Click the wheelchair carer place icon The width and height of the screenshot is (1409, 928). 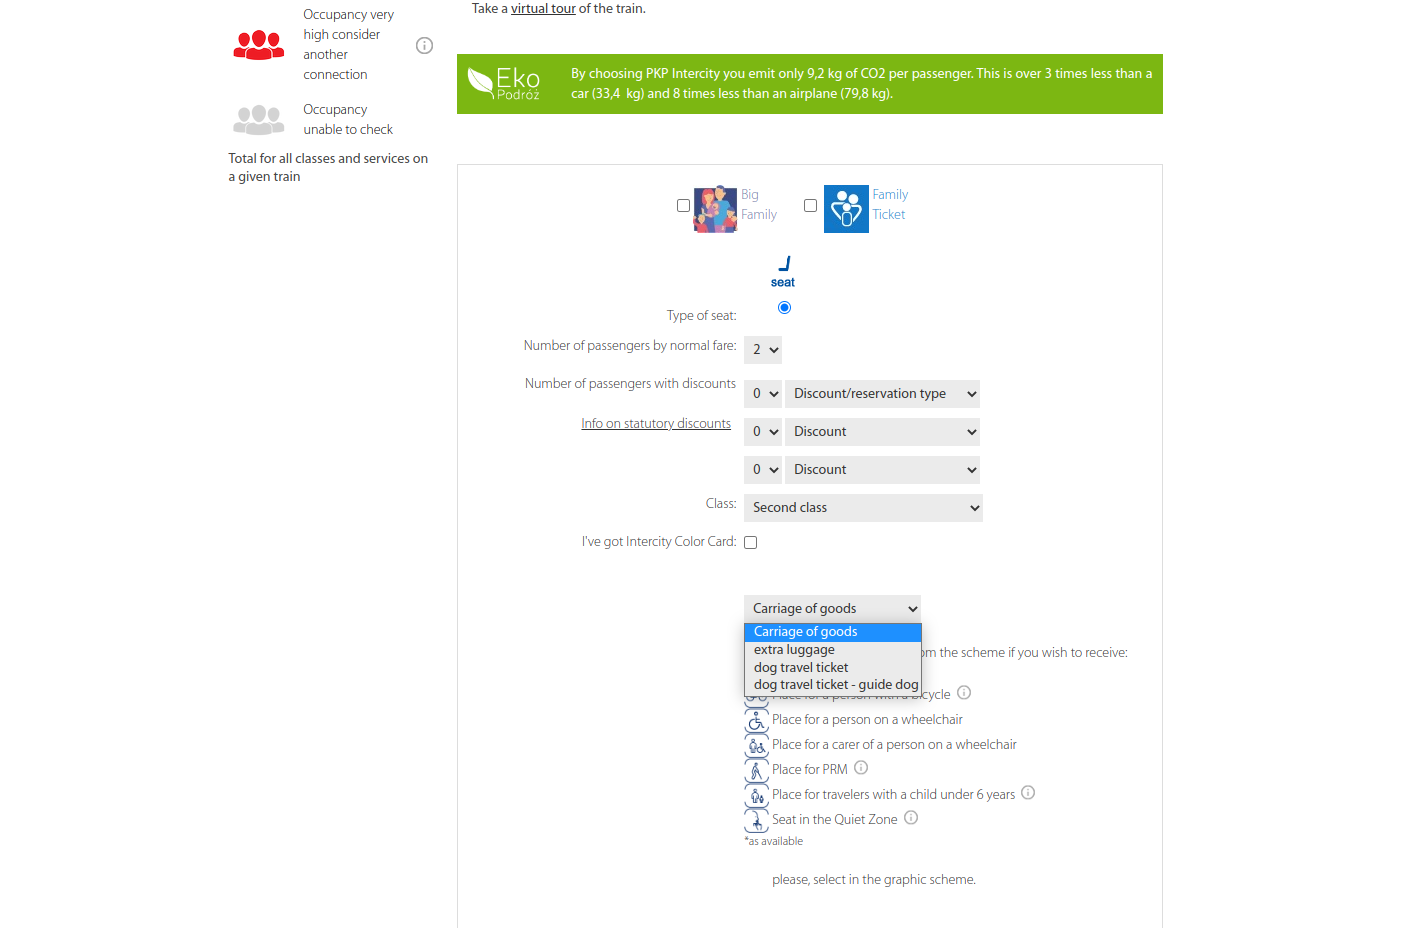756,746
